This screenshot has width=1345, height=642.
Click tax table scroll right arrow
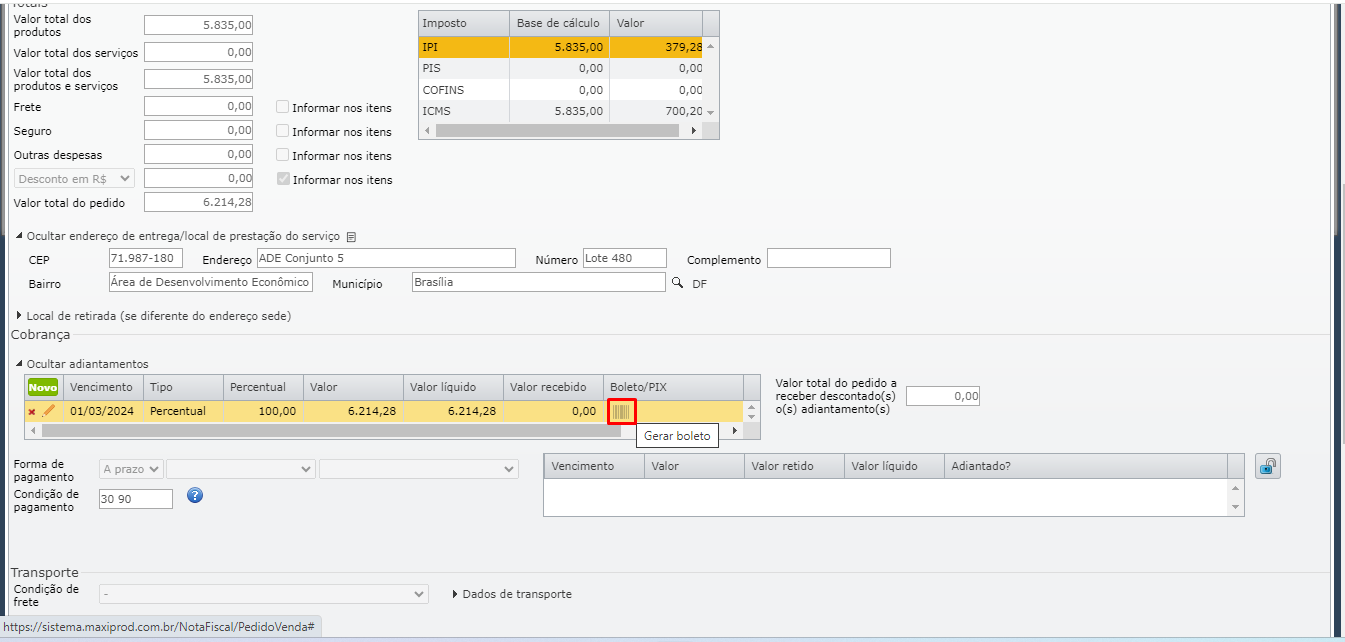point(696,130)
